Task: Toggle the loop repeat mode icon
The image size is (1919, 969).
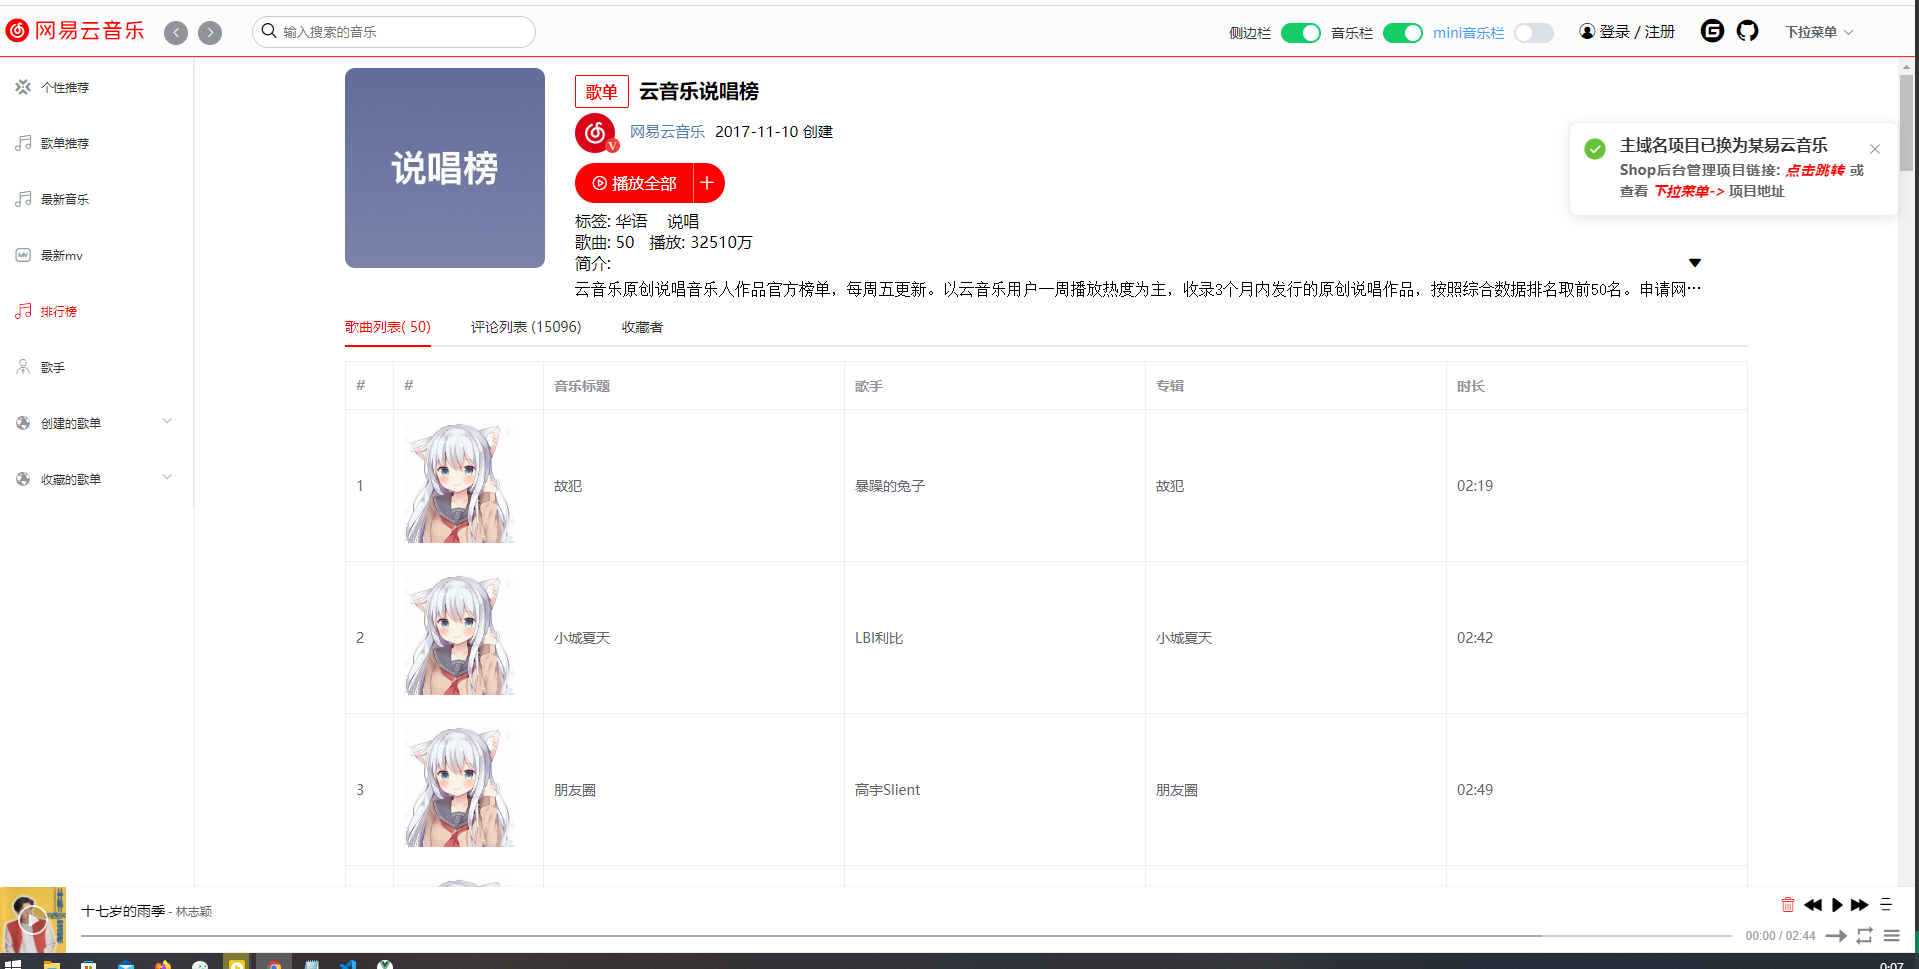Action: click(1864, 936)
